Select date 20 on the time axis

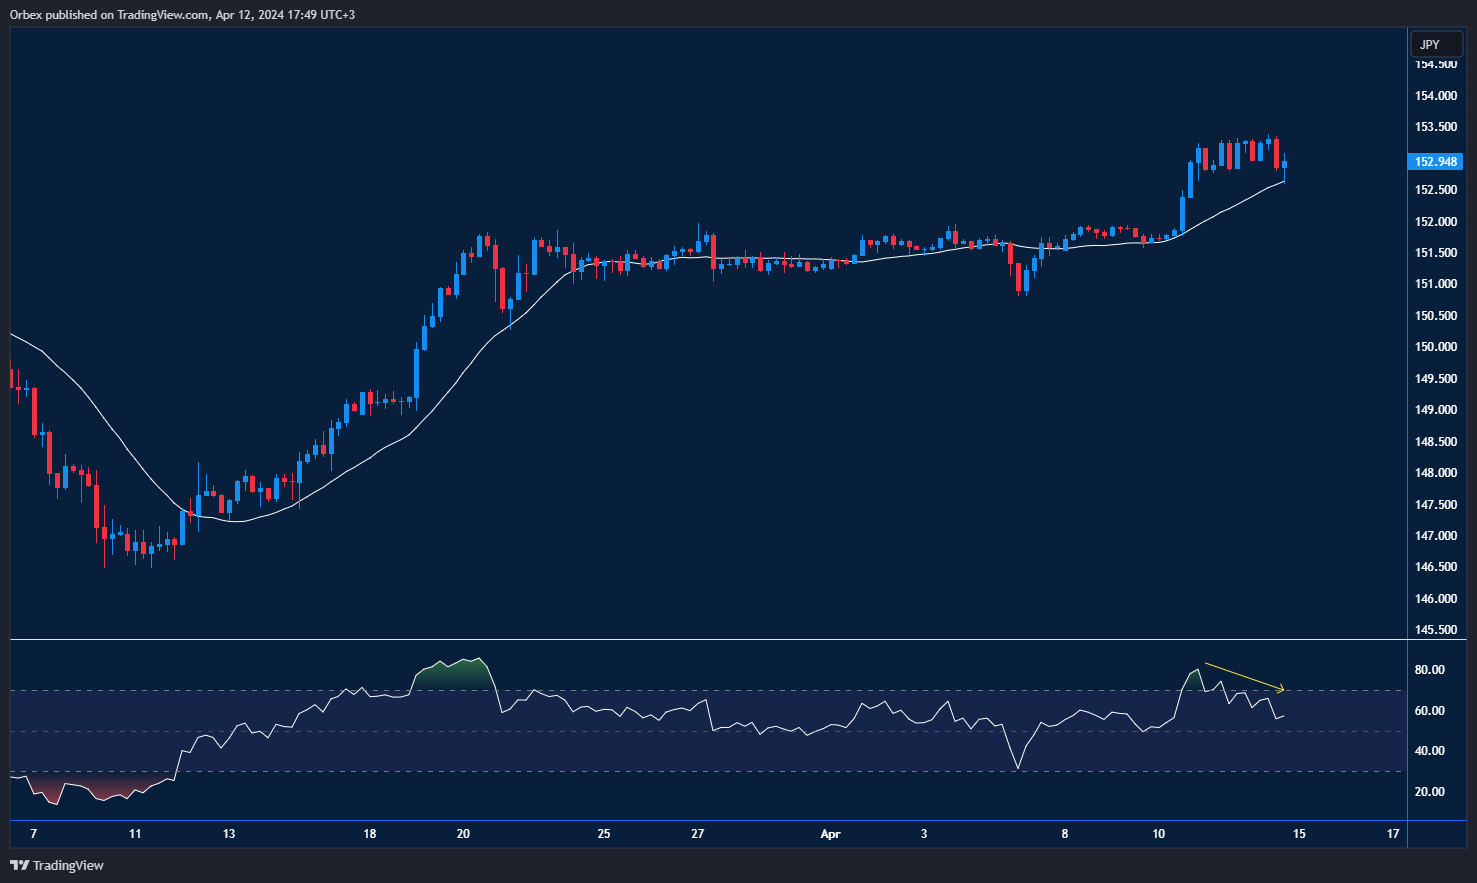tap(463, 834)
